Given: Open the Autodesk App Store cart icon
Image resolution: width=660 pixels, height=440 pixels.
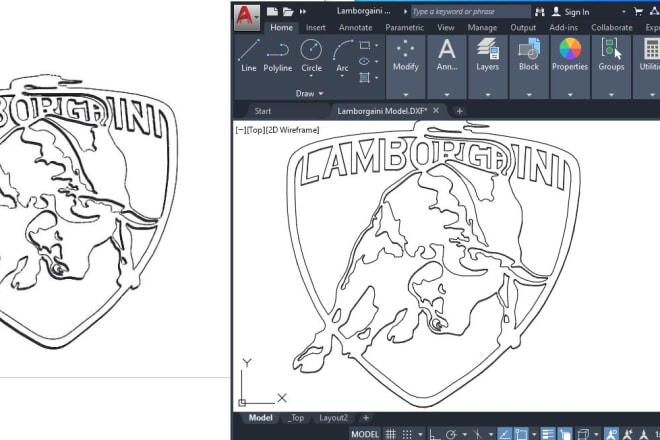Looking at the screenshot, I should point(638,12).
